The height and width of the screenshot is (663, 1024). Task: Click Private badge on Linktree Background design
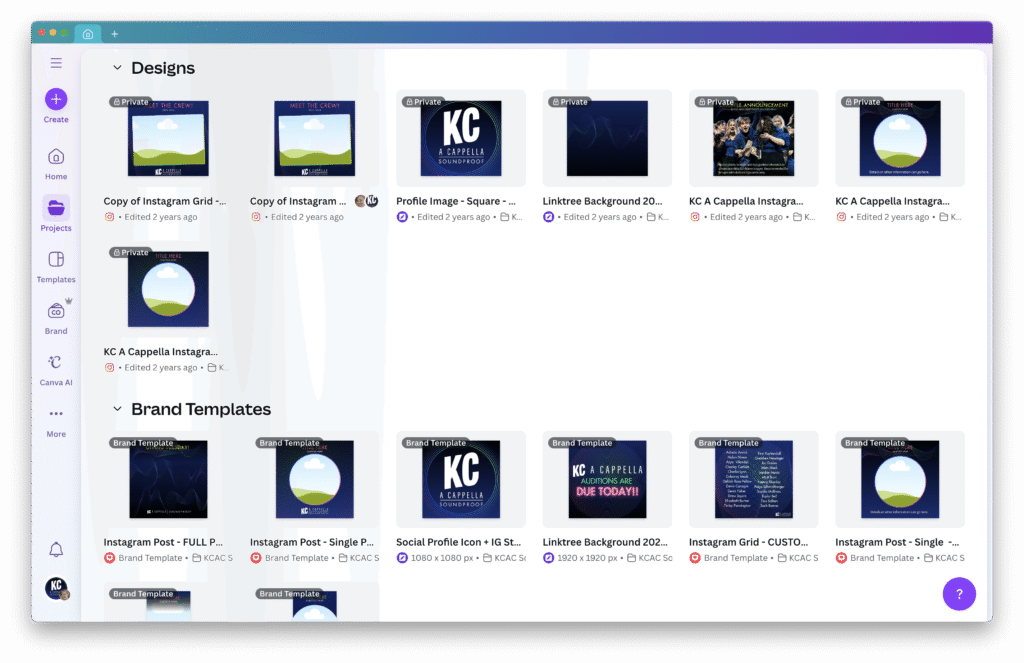pyautogui.click(x=569, y=102)
